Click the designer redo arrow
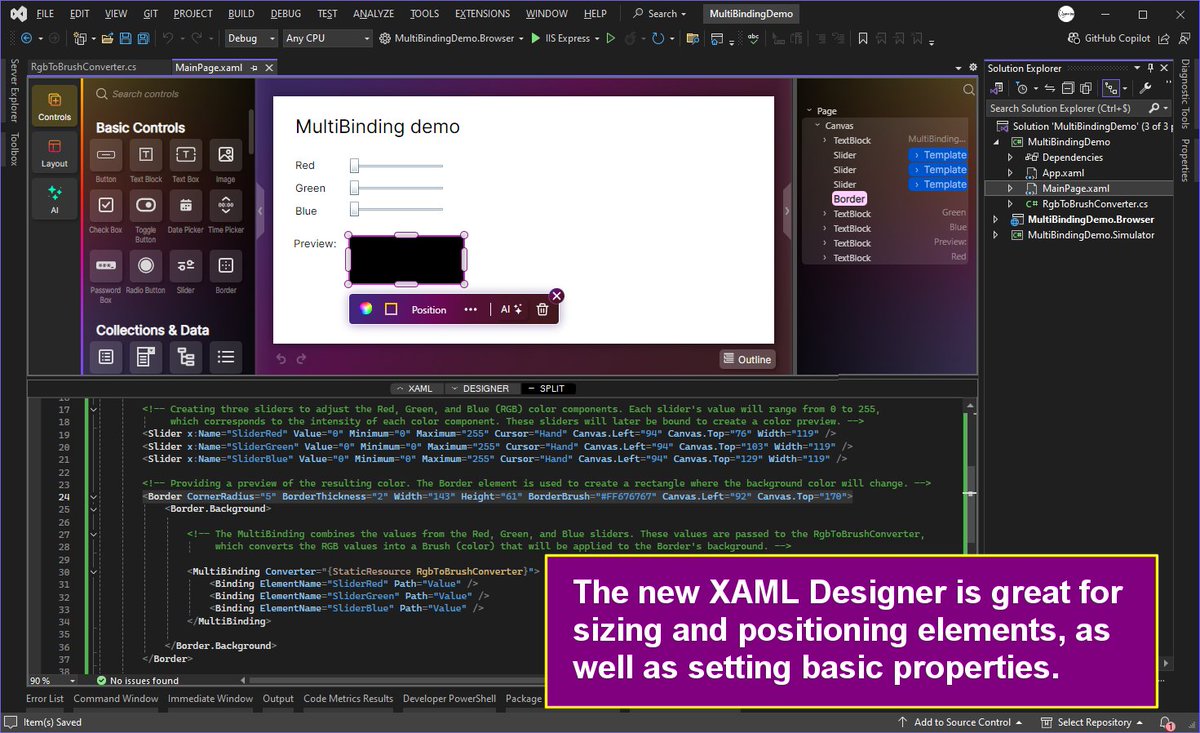This screenshot has width=1200, height=733. coord(301,358)
